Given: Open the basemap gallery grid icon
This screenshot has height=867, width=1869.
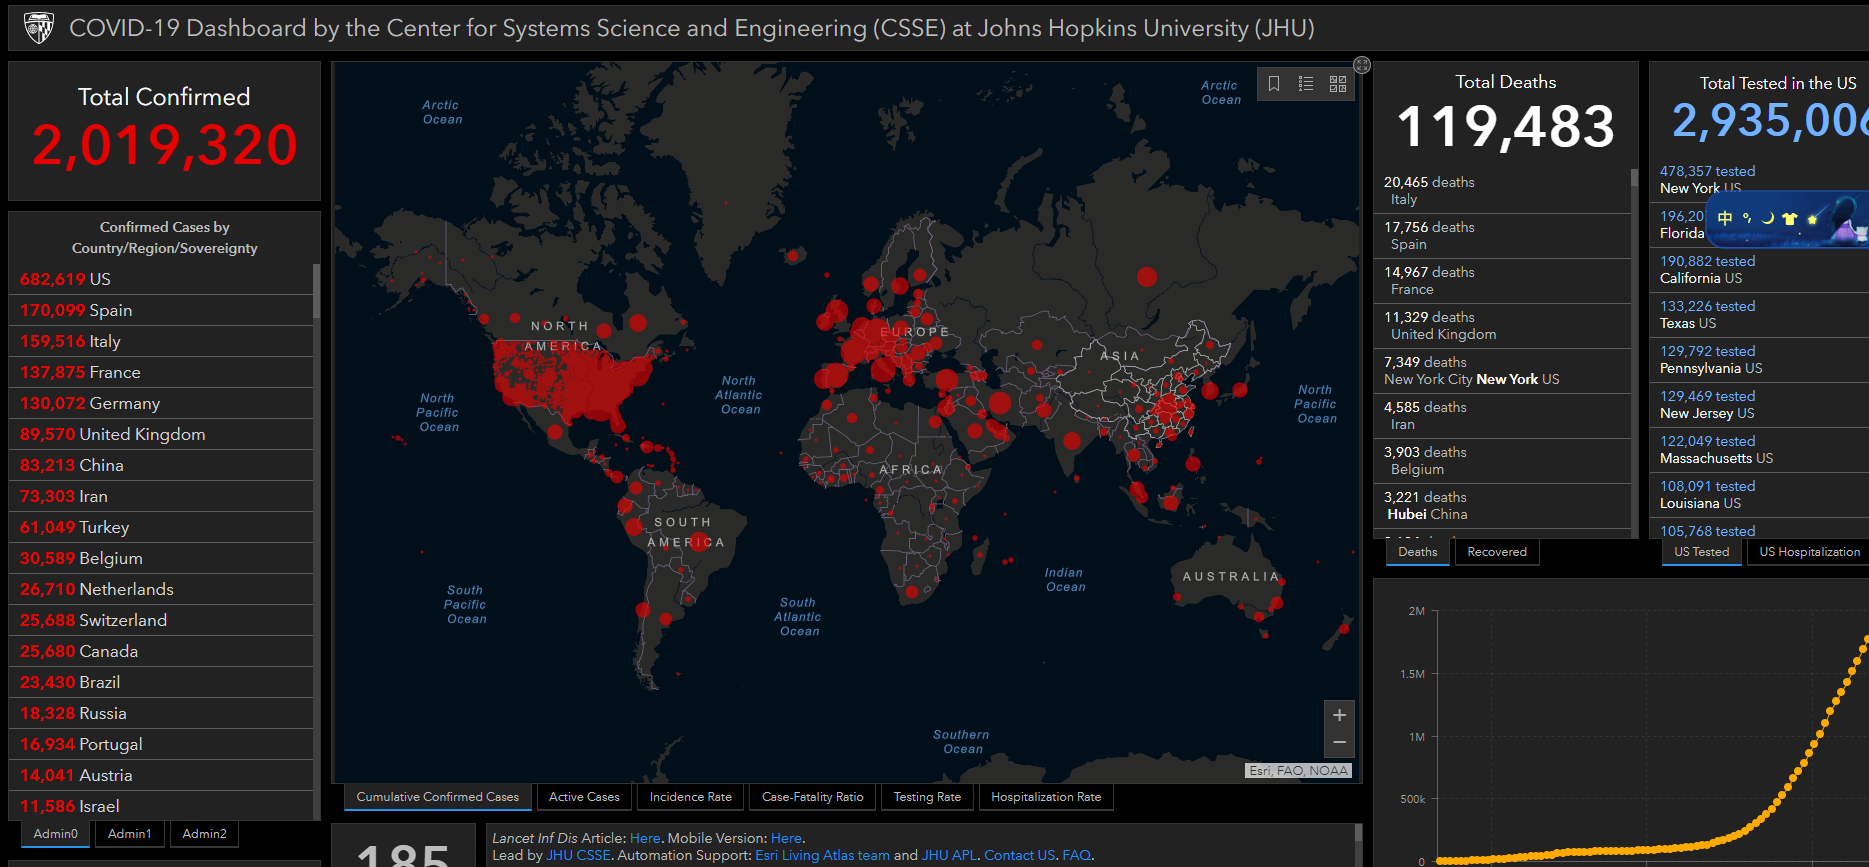Looking at the screenshot, I should click(1338, 84).
